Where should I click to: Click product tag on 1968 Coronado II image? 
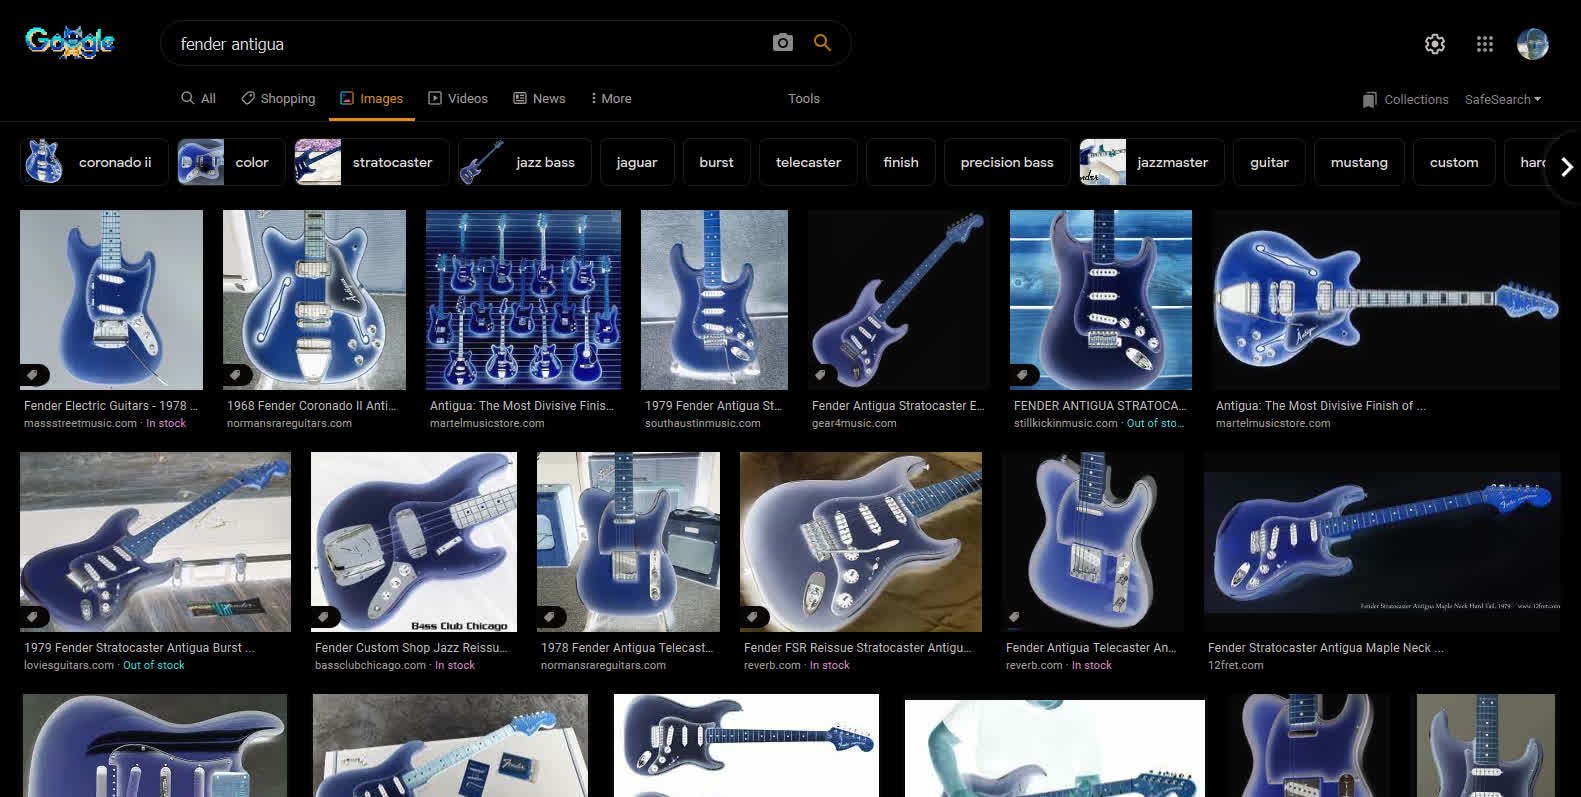pos(236,375)
